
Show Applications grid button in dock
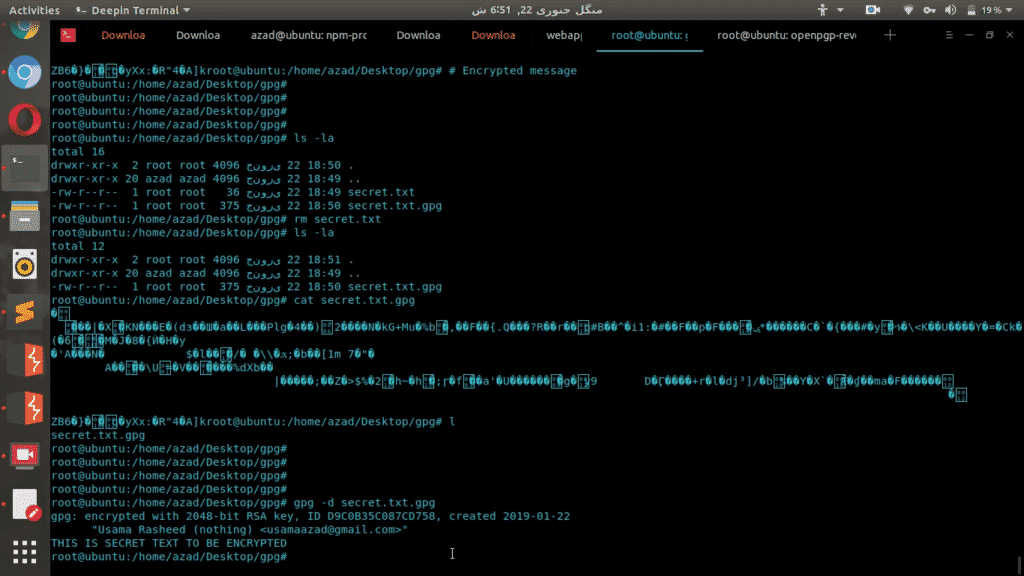(x=25, y=552)
